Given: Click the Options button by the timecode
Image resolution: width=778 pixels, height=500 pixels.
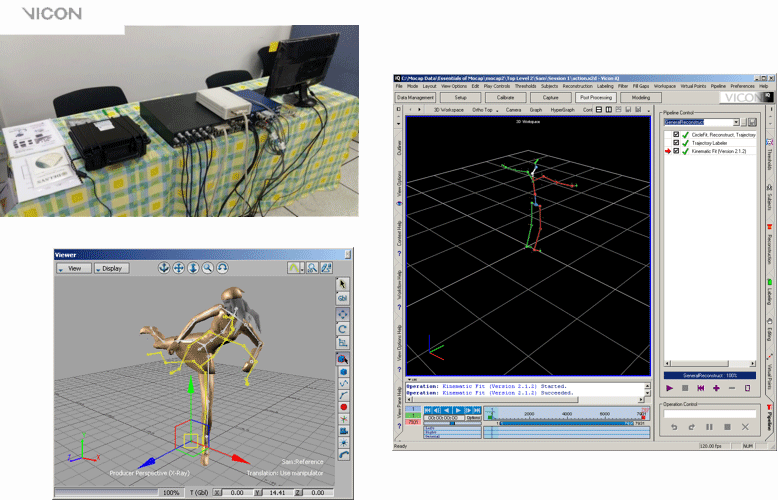Looking at the screenshot, I should tap(473, 417).
